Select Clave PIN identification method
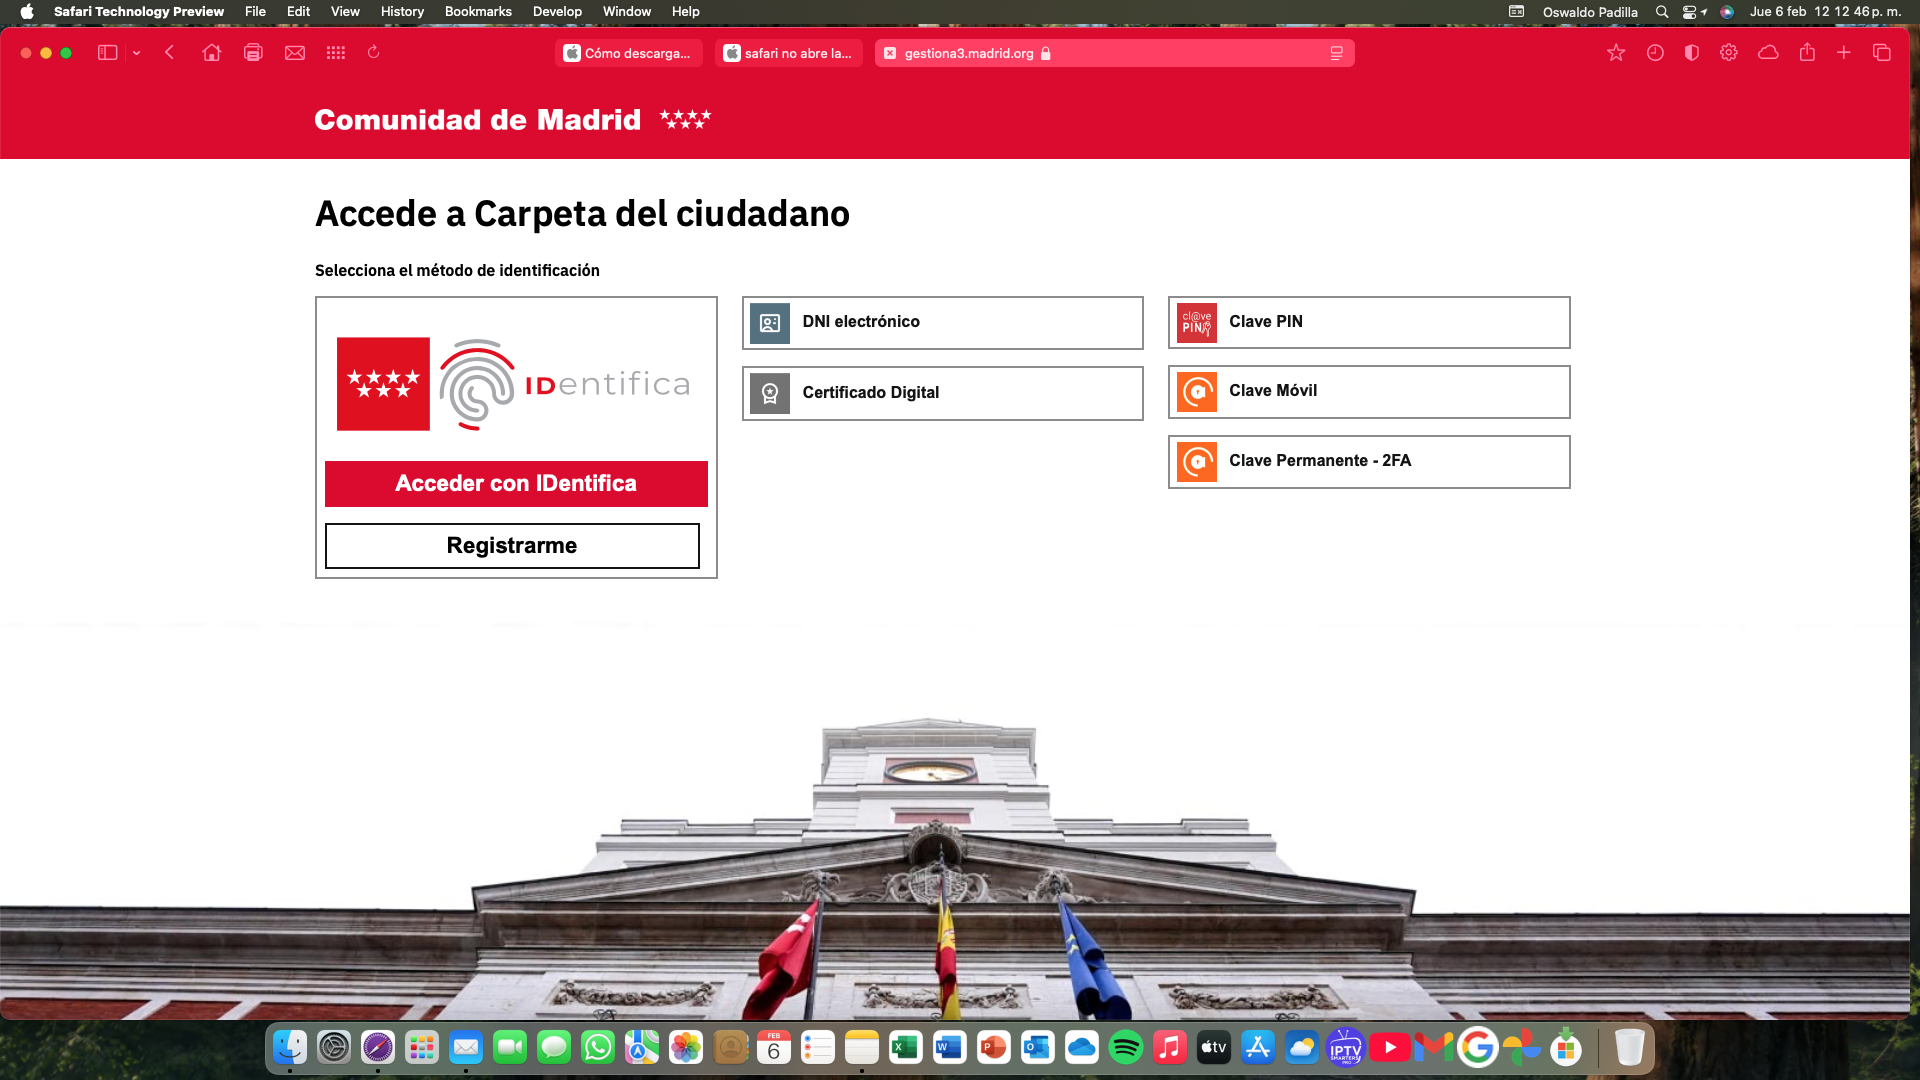1920x1080 pixels. pyautogui.click(x=1369, y=322)
